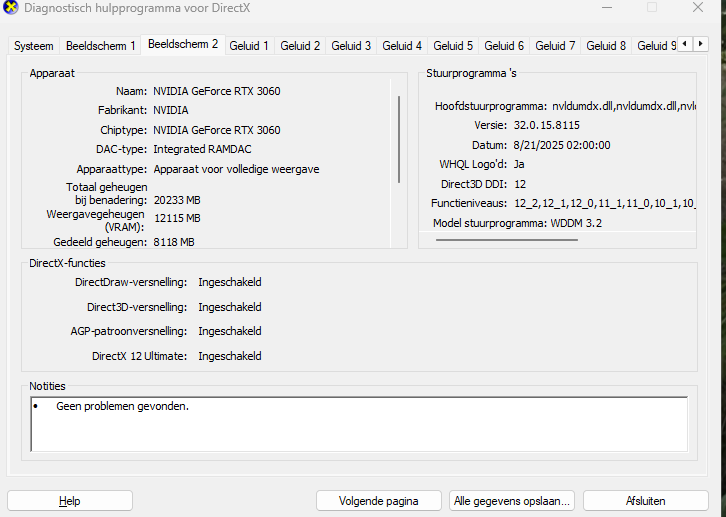Click the DirectX 12 Ultimate Ingeschakeld status
The image size is (726, 517).
[x=230, y=356]
